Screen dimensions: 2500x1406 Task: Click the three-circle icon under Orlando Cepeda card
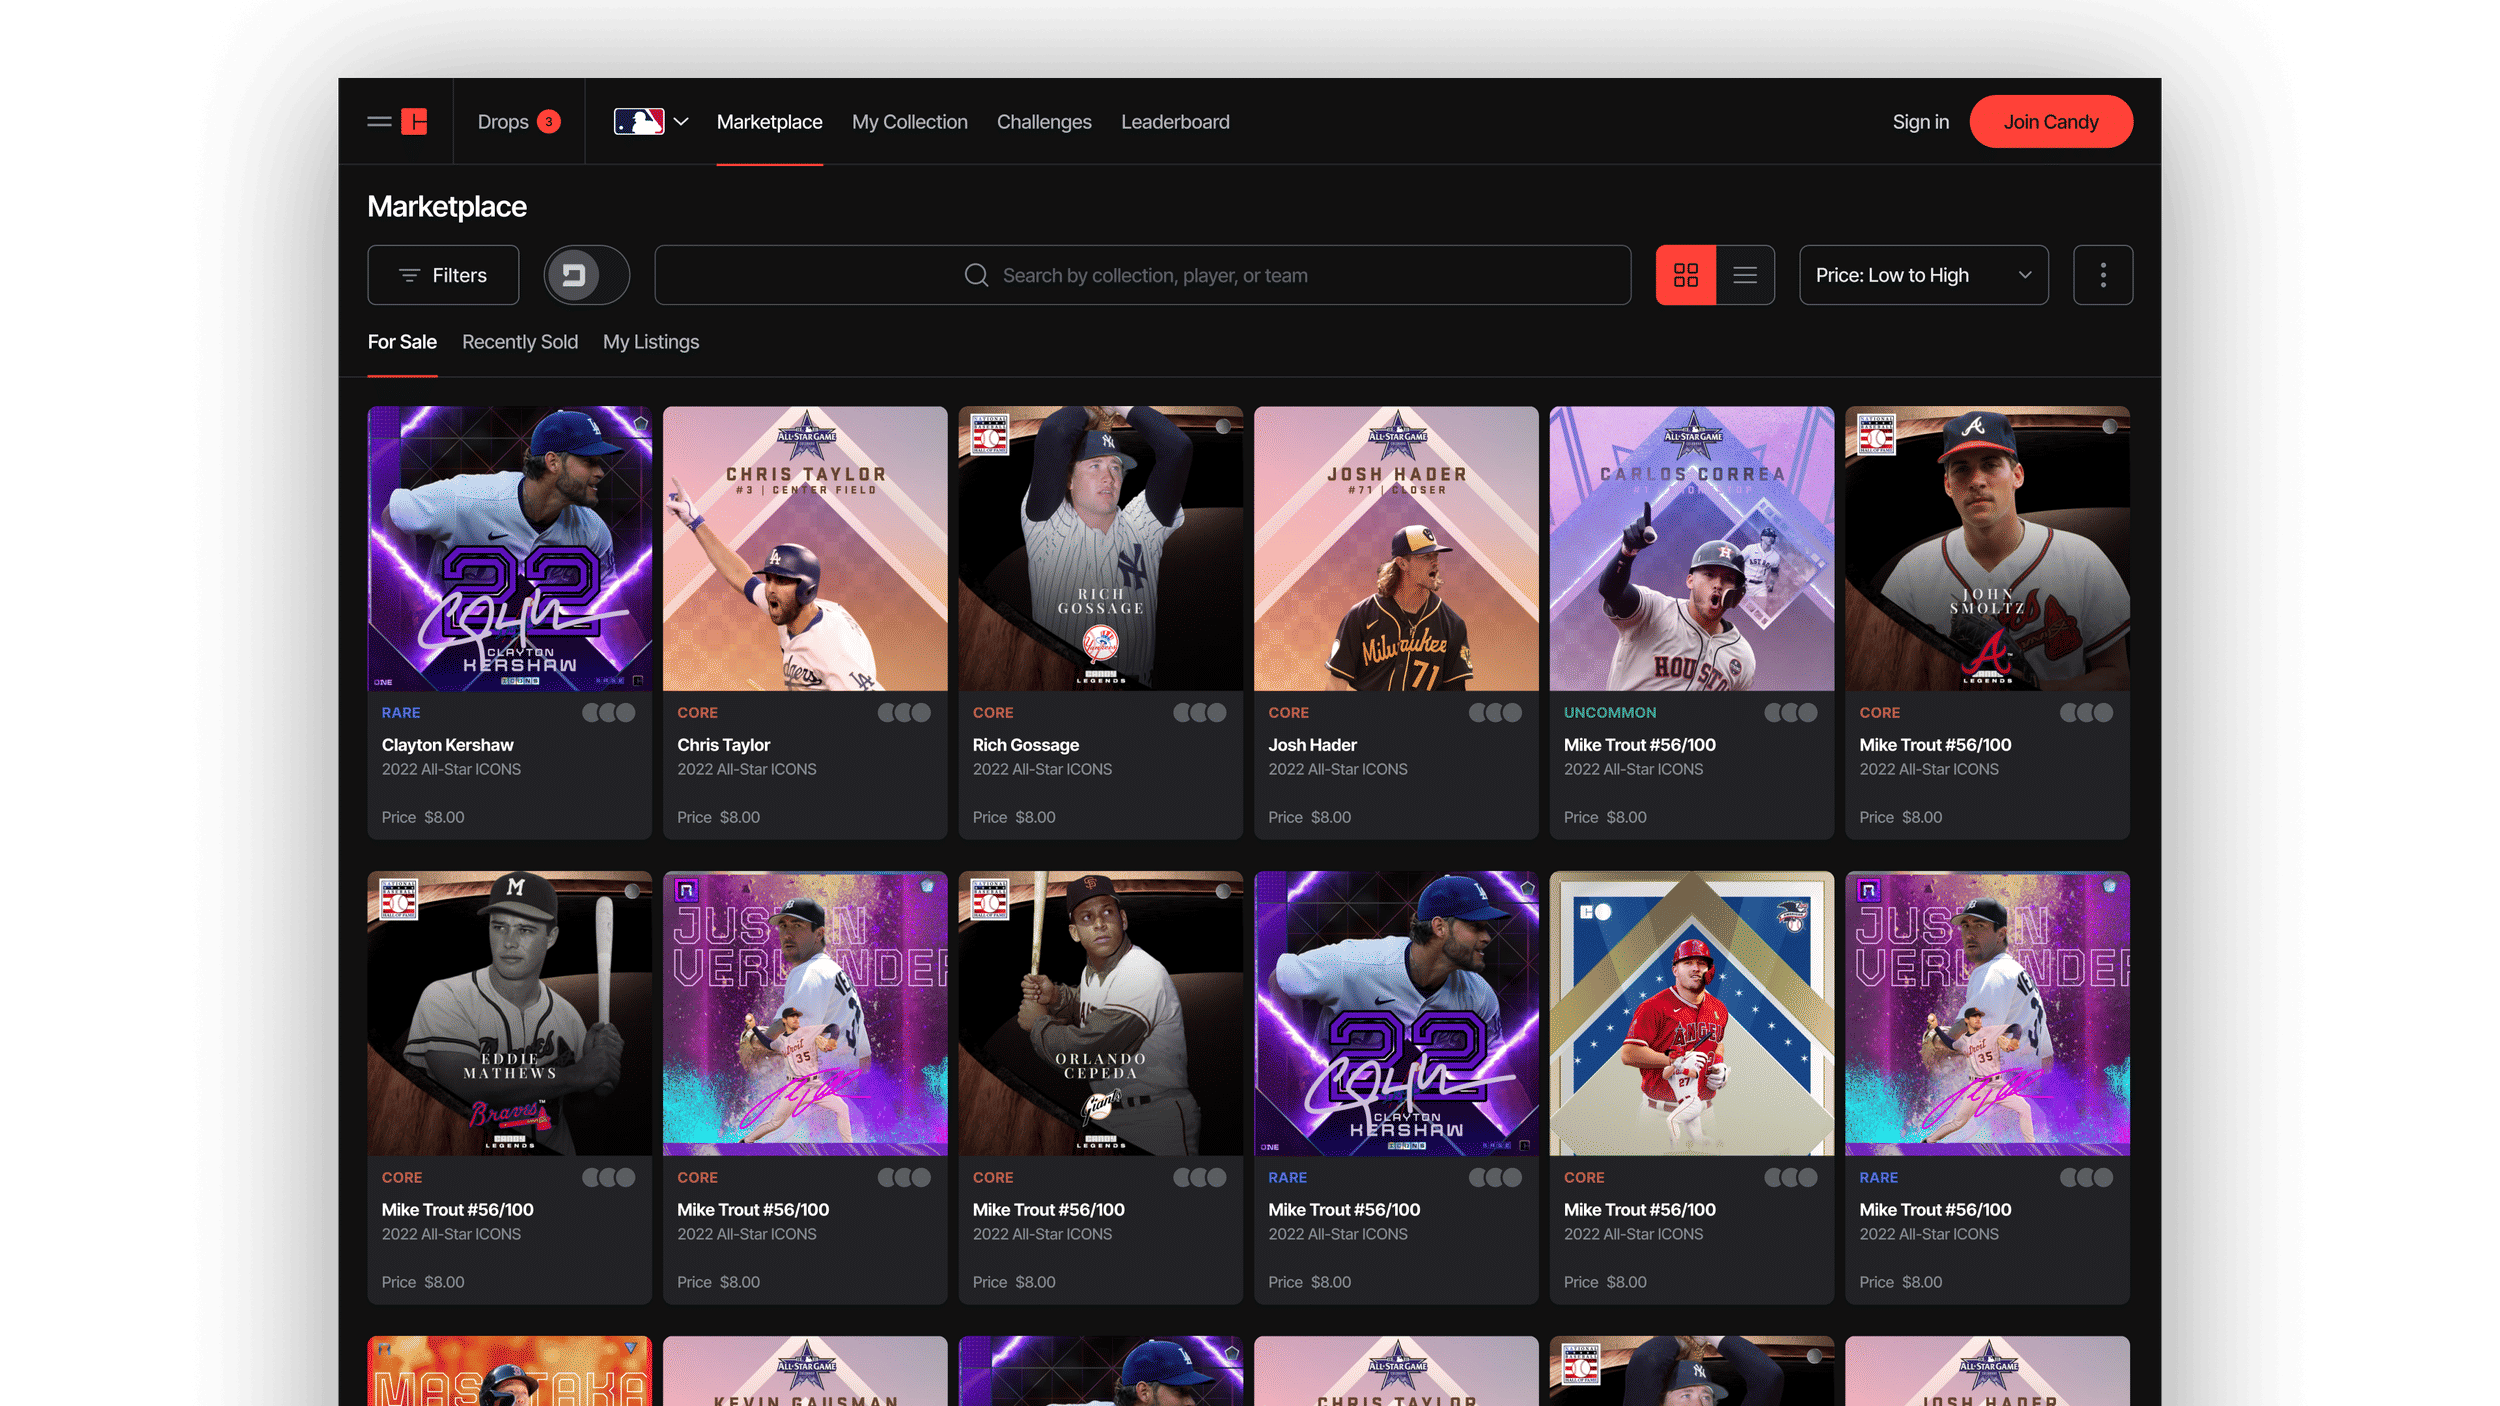(1199, 1178)
